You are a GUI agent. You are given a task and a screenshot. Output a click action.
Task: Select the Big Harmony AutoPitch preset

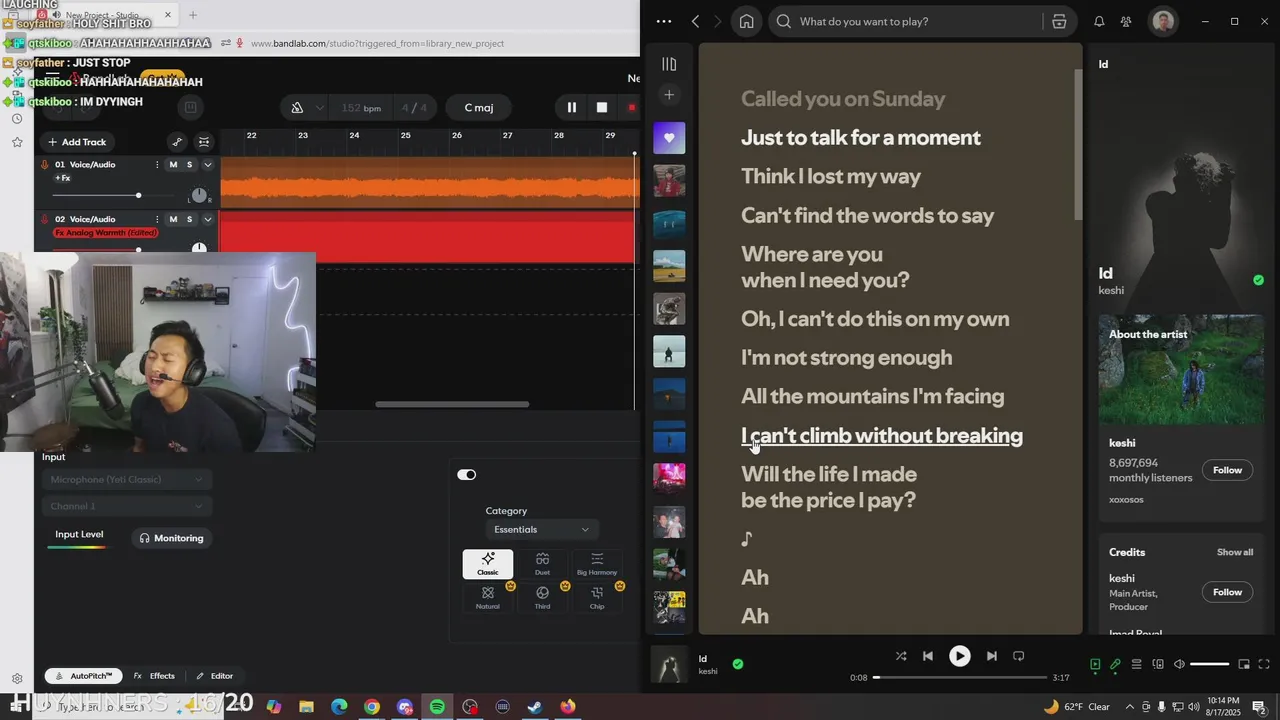597,564
